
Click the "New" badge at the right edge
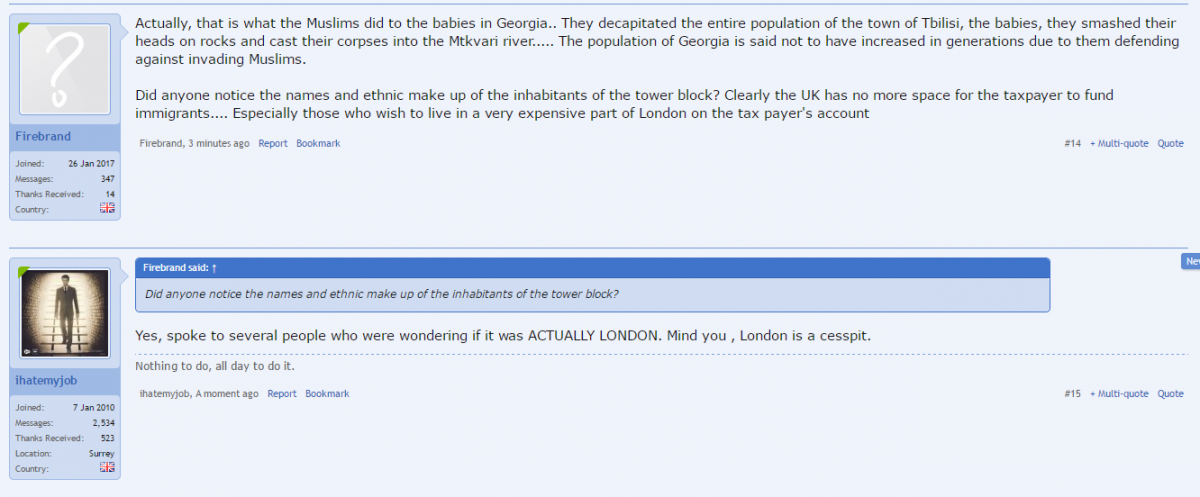pyautogui.click(x=1191, y=261)
